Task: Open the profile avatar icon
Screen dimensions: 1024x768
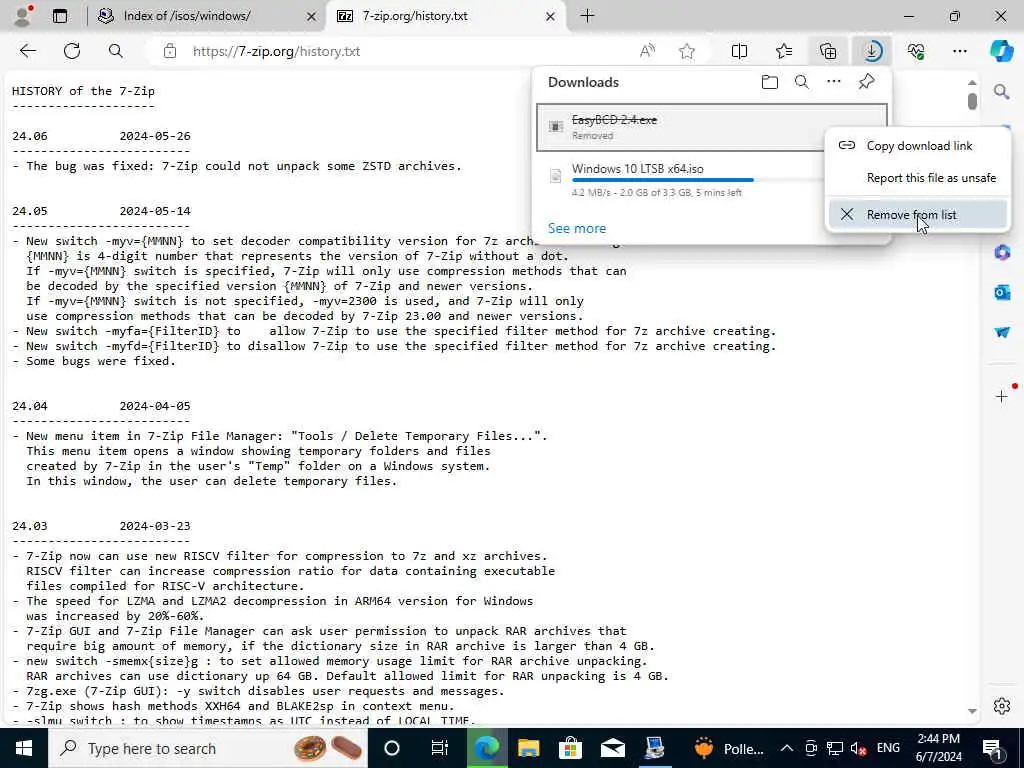Action: coord(23,16)
